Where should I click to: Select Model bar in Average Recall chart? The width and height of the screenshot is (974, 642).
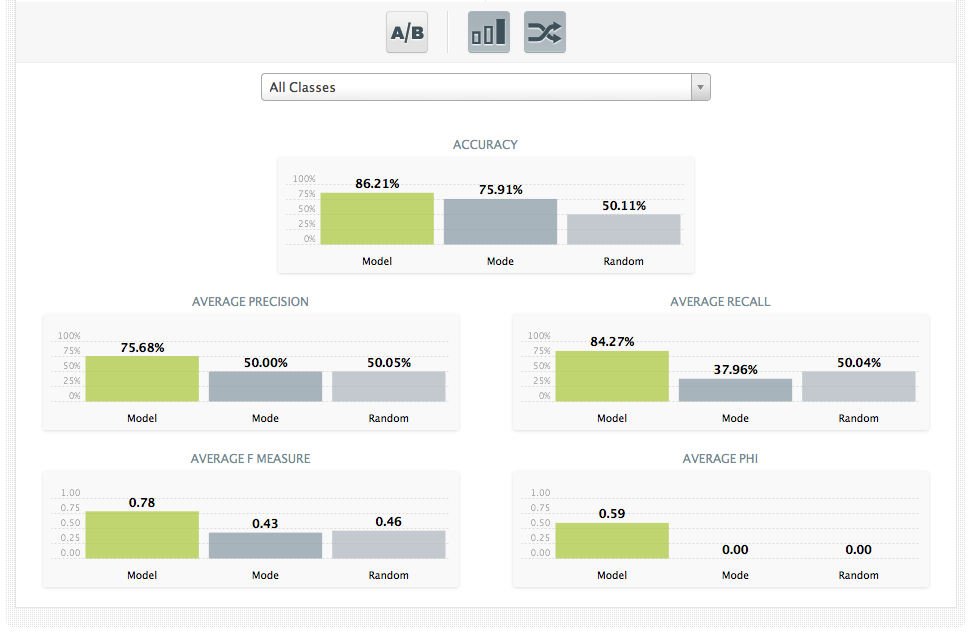(x=612, y=376)
